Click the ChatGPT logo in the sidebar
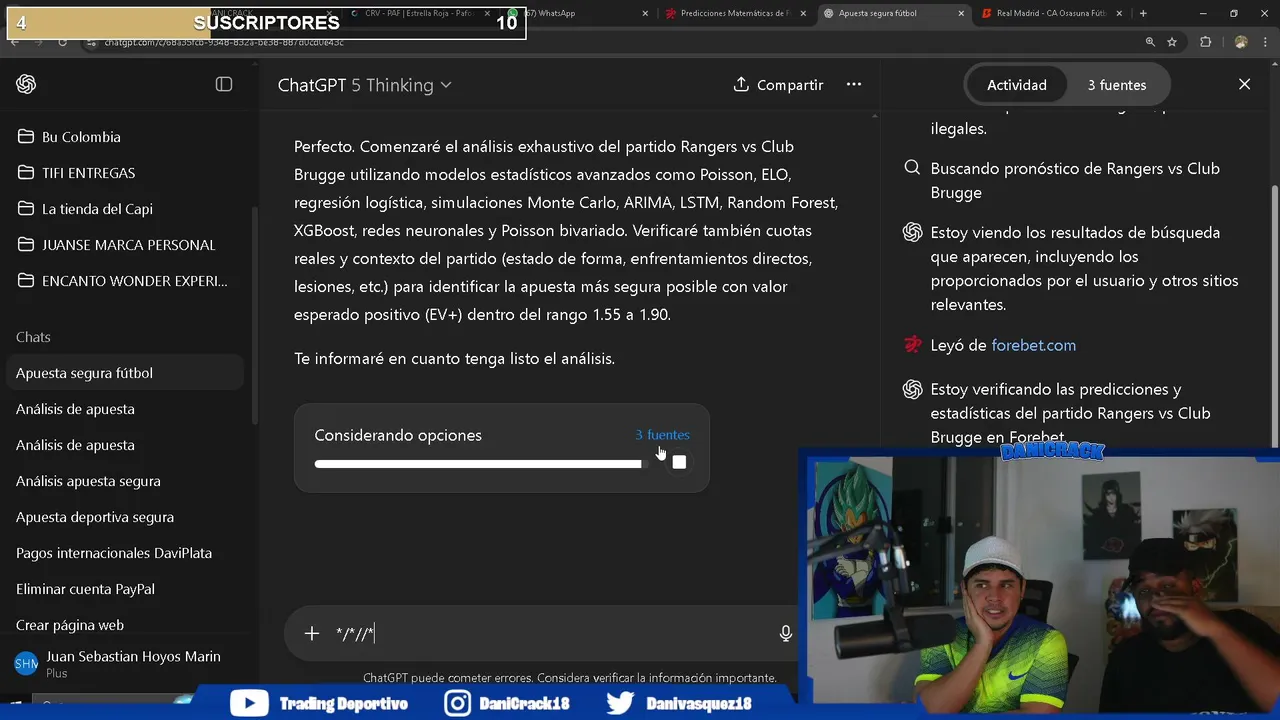The height and width of the screenshot is (720, 1280). point(26,85)
